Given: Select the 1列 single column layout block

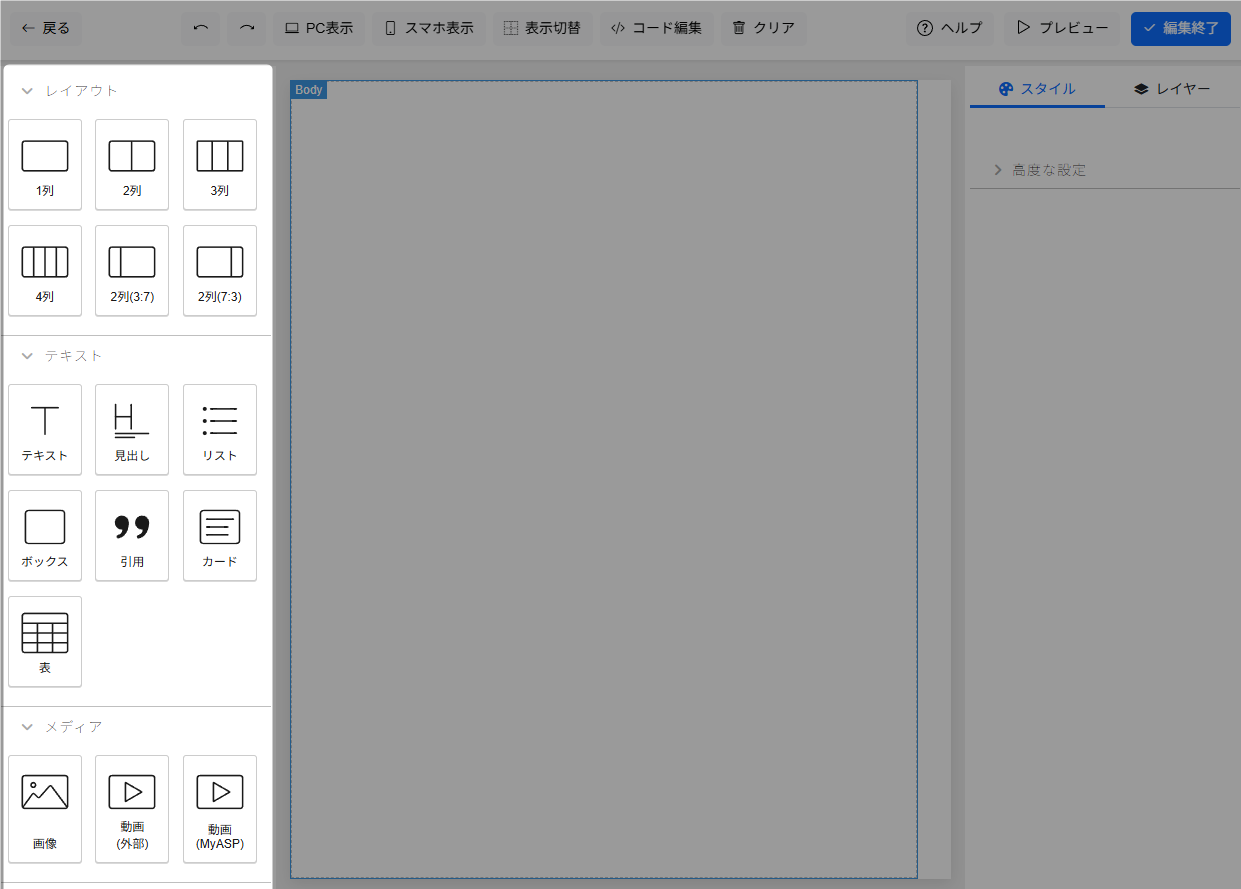Looking at the screenshot, I should [45, 165].
